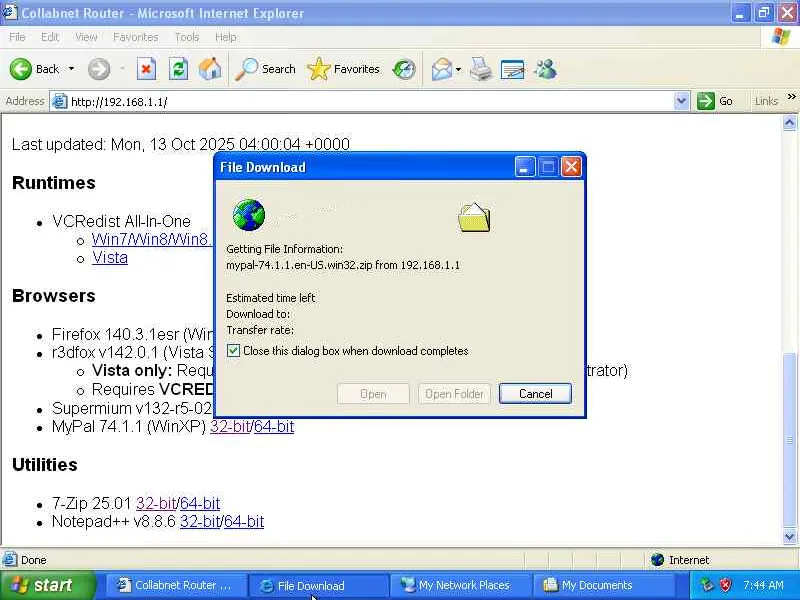Click the system clock 7:44 AM
Screen dimensions: 800x600
tap(763, 585)
